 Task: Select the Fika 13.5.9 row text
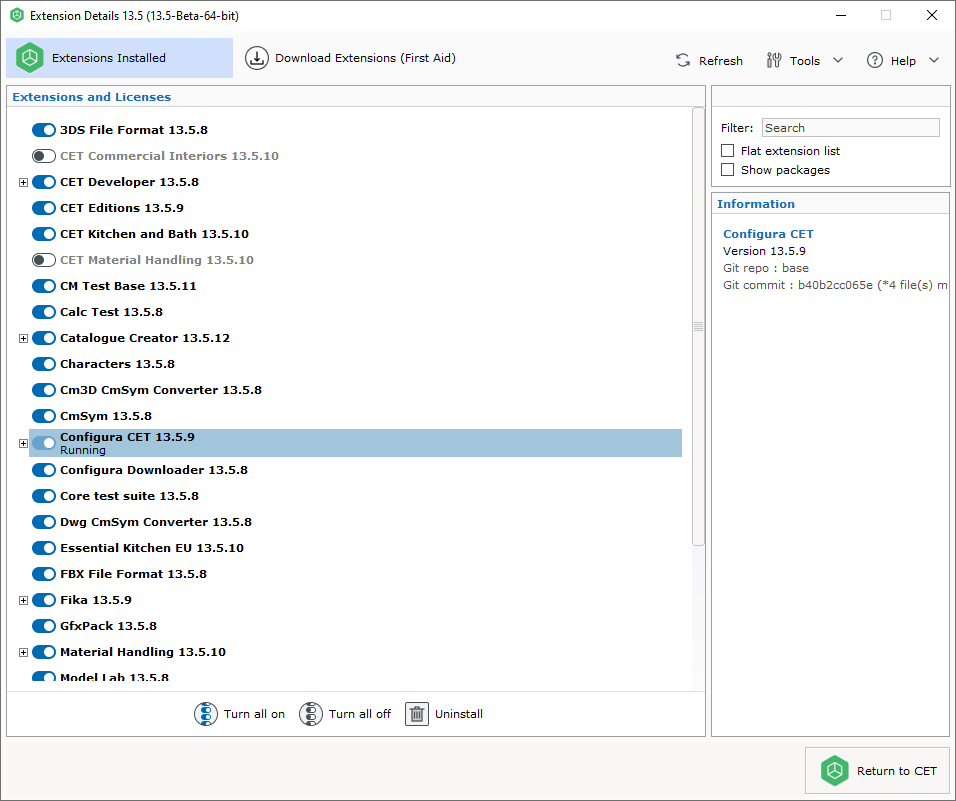point(96,600)
